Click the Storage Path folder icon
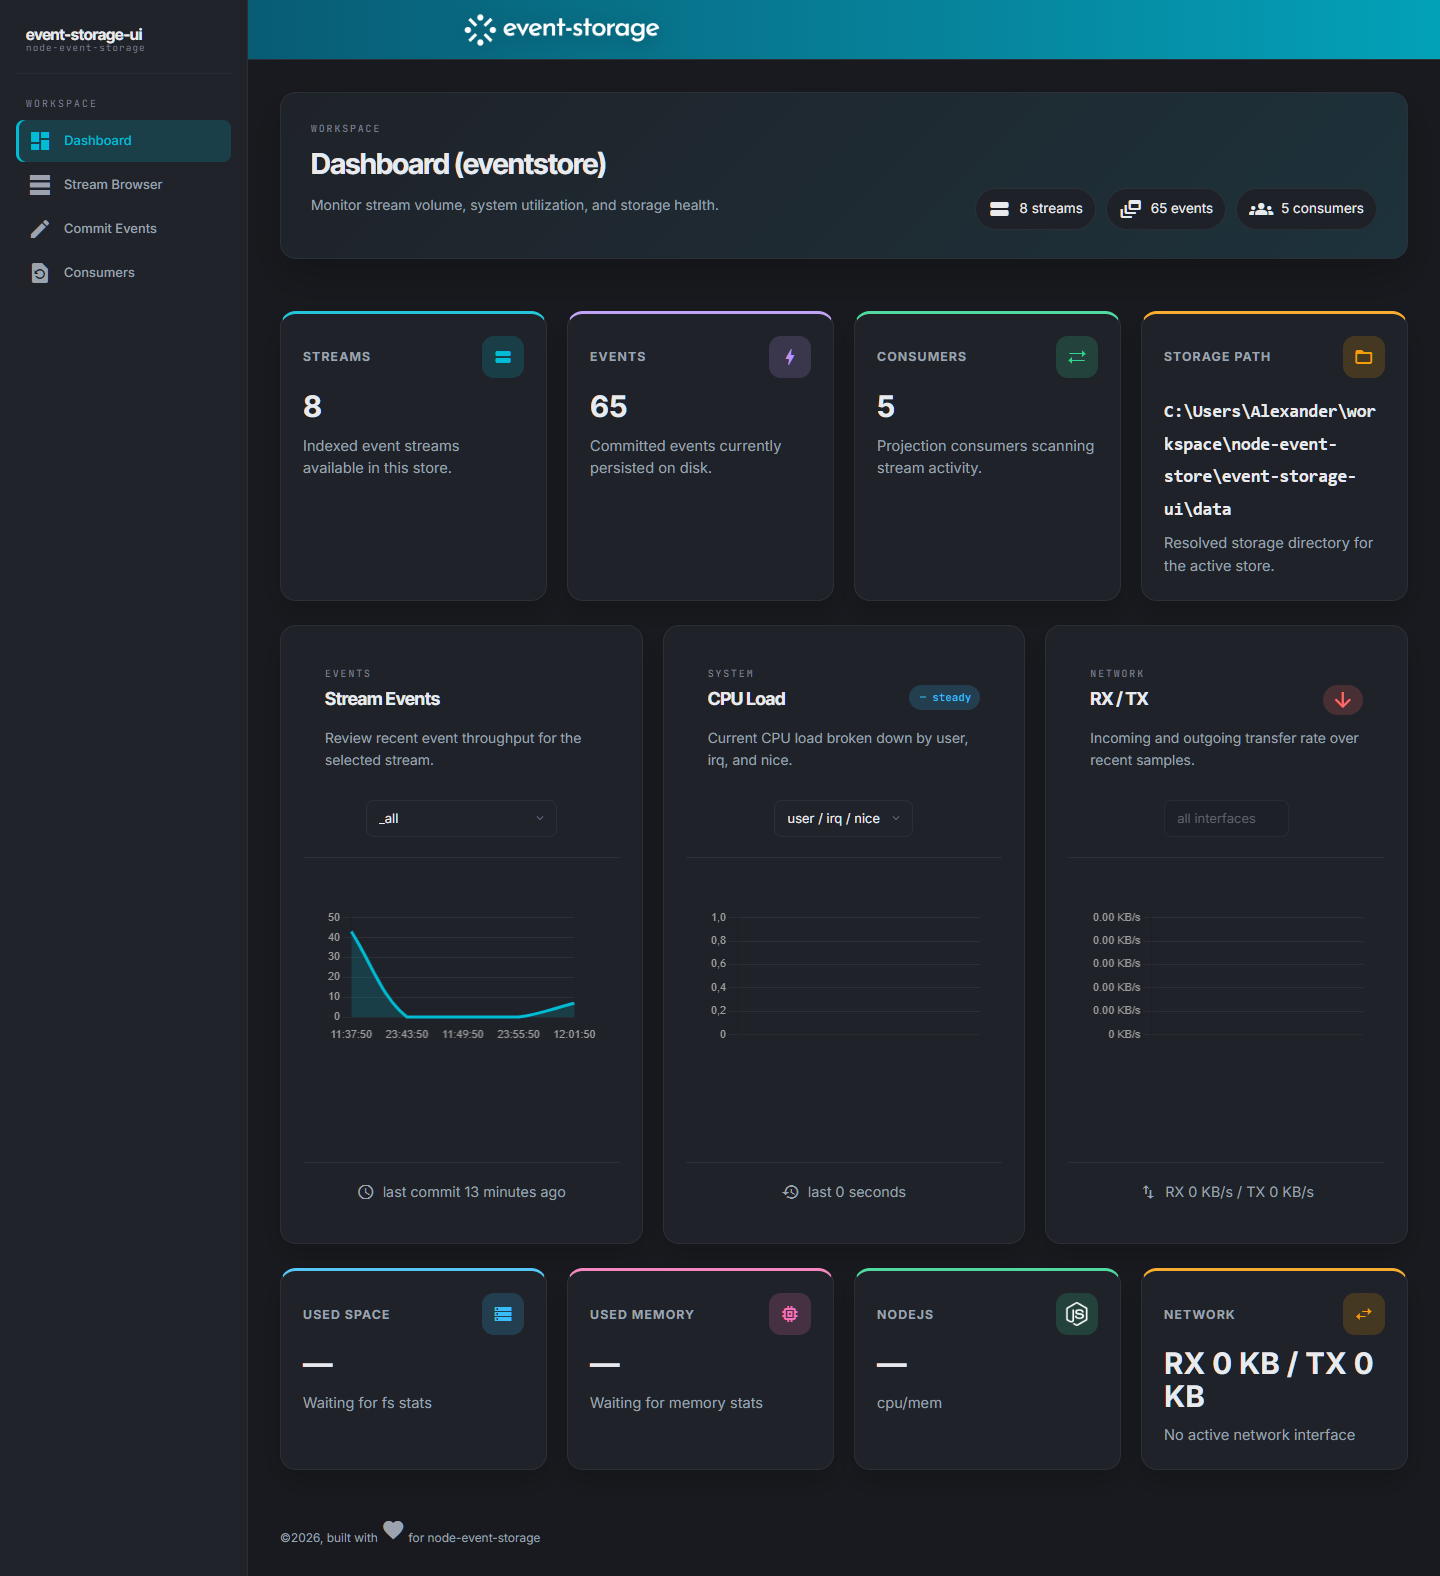Screen dimensions: 1440x1576 [x=1364, y=357]
